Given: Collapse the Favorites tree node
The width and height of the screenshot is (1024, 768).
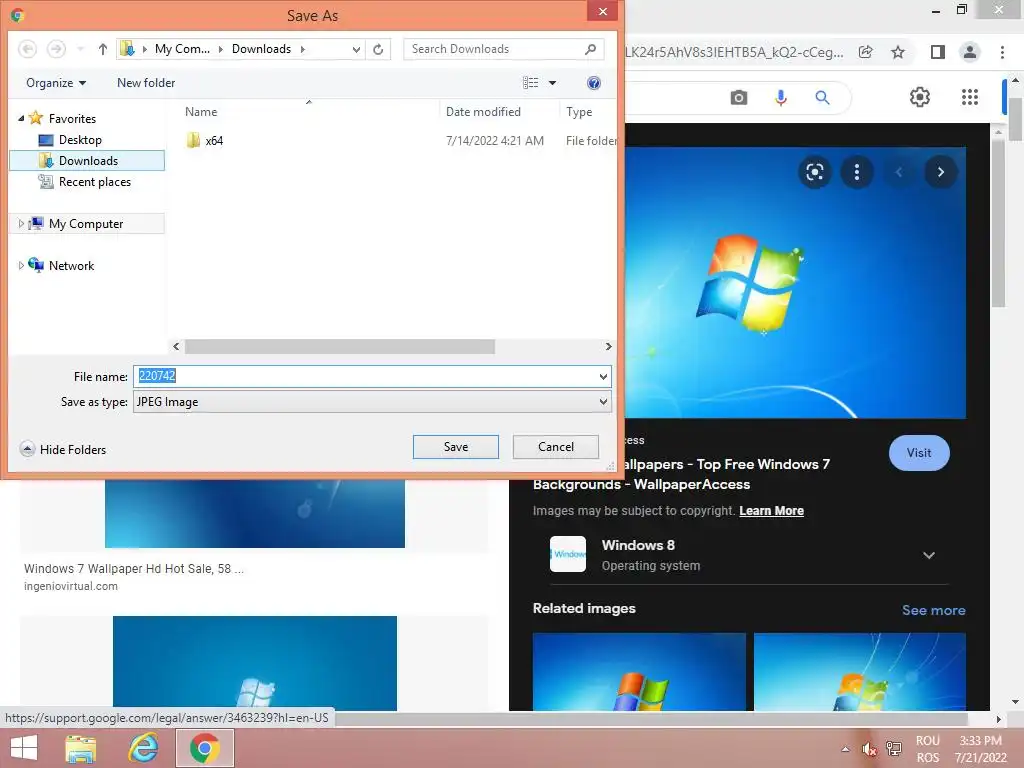Looking at the screenshot, I should [21, 119].
